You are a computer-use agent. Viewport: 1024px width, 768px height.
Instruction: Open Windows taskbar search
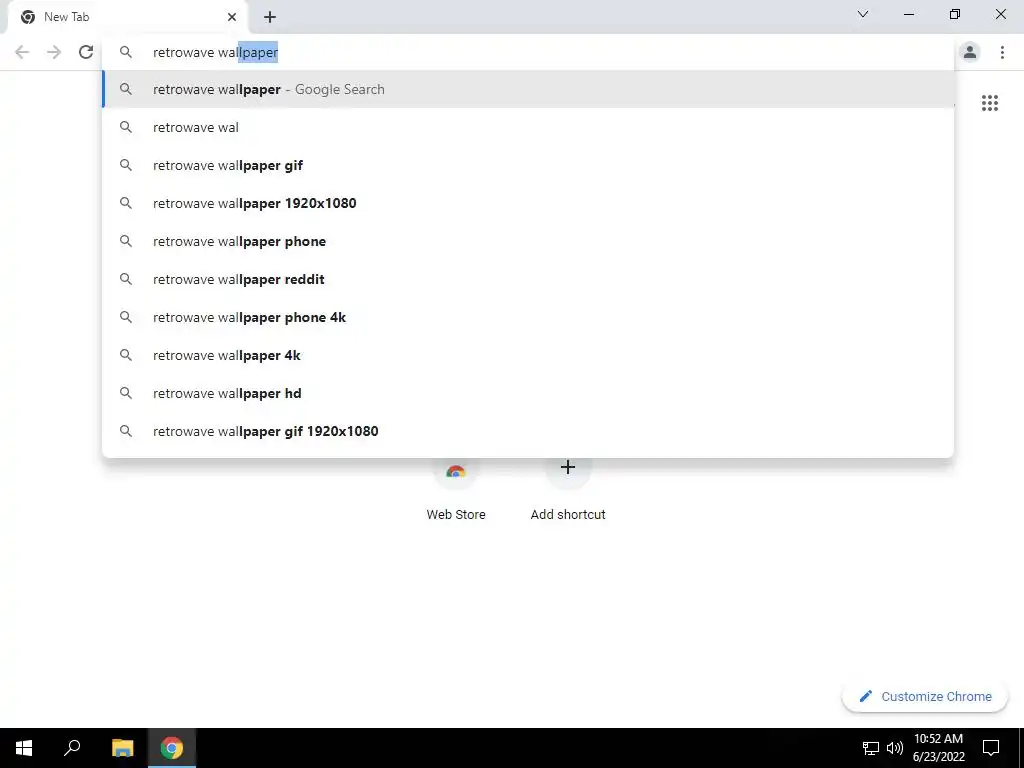pyautogui.click(x=72, y=748)
